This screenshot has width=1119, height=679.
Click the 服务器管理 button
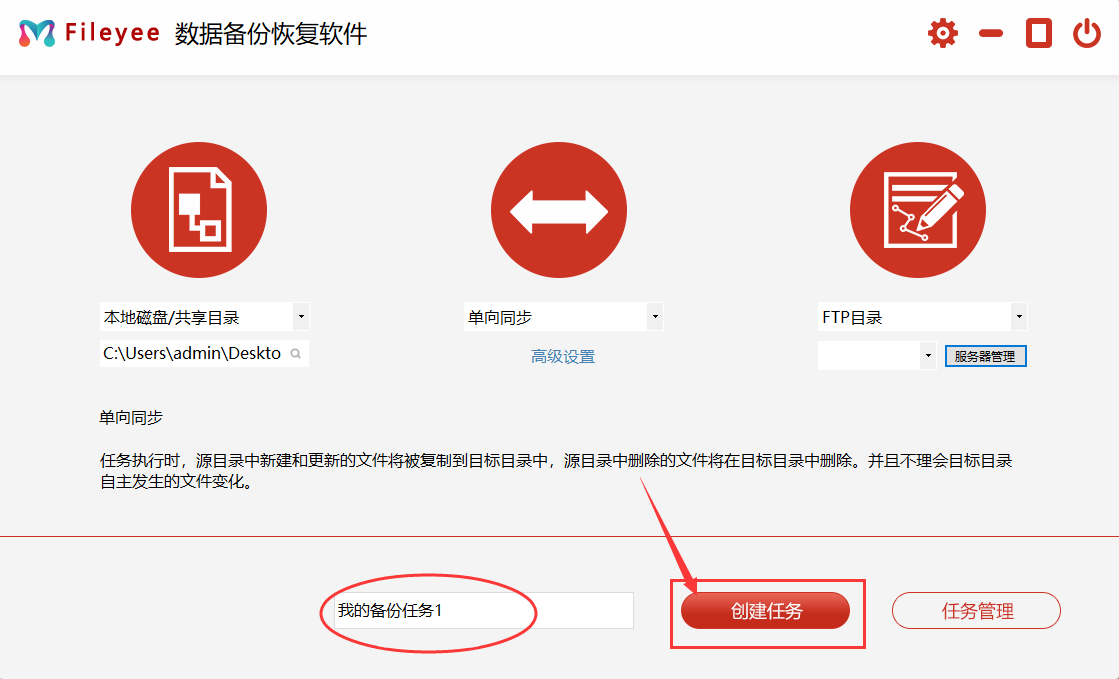(985, 357)
